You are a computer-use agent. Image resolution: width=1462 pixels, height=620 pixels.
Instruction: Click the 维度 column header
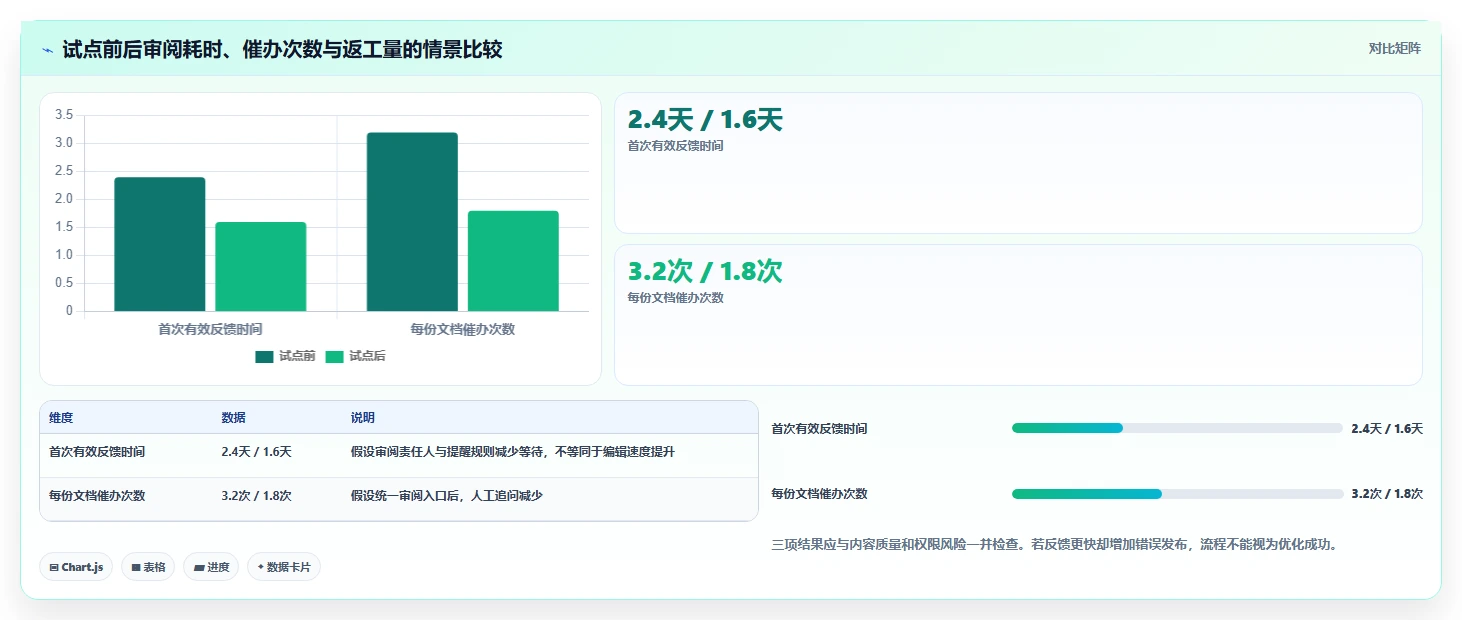coord(61,418)
